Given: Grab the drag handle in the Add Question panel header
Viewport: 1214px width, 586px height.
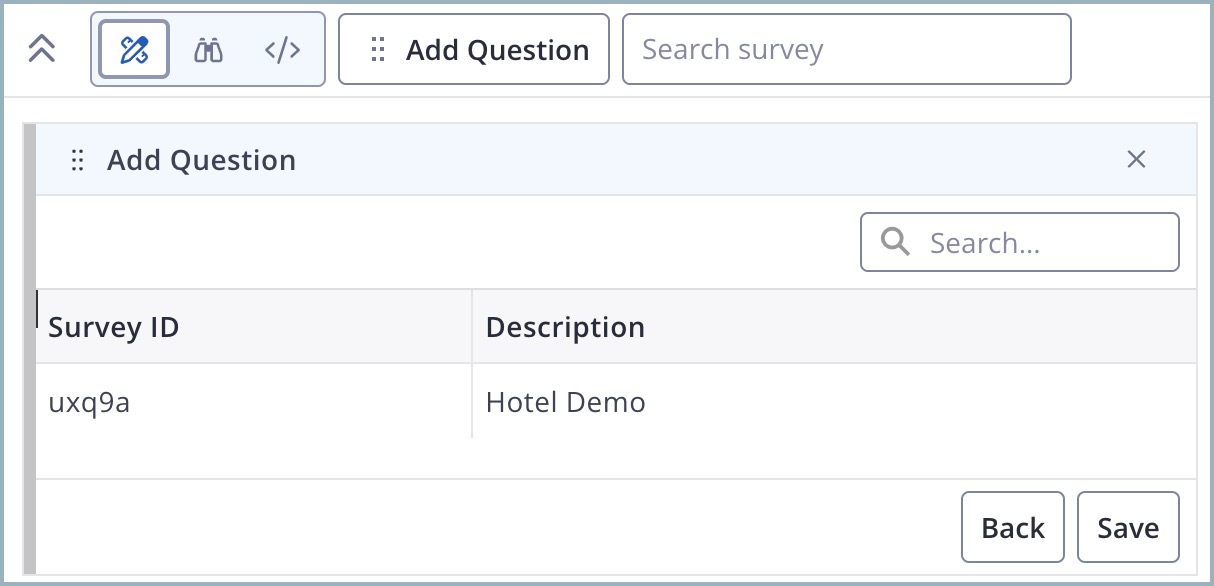Looking at the screenshot, I should coord(78,160).
